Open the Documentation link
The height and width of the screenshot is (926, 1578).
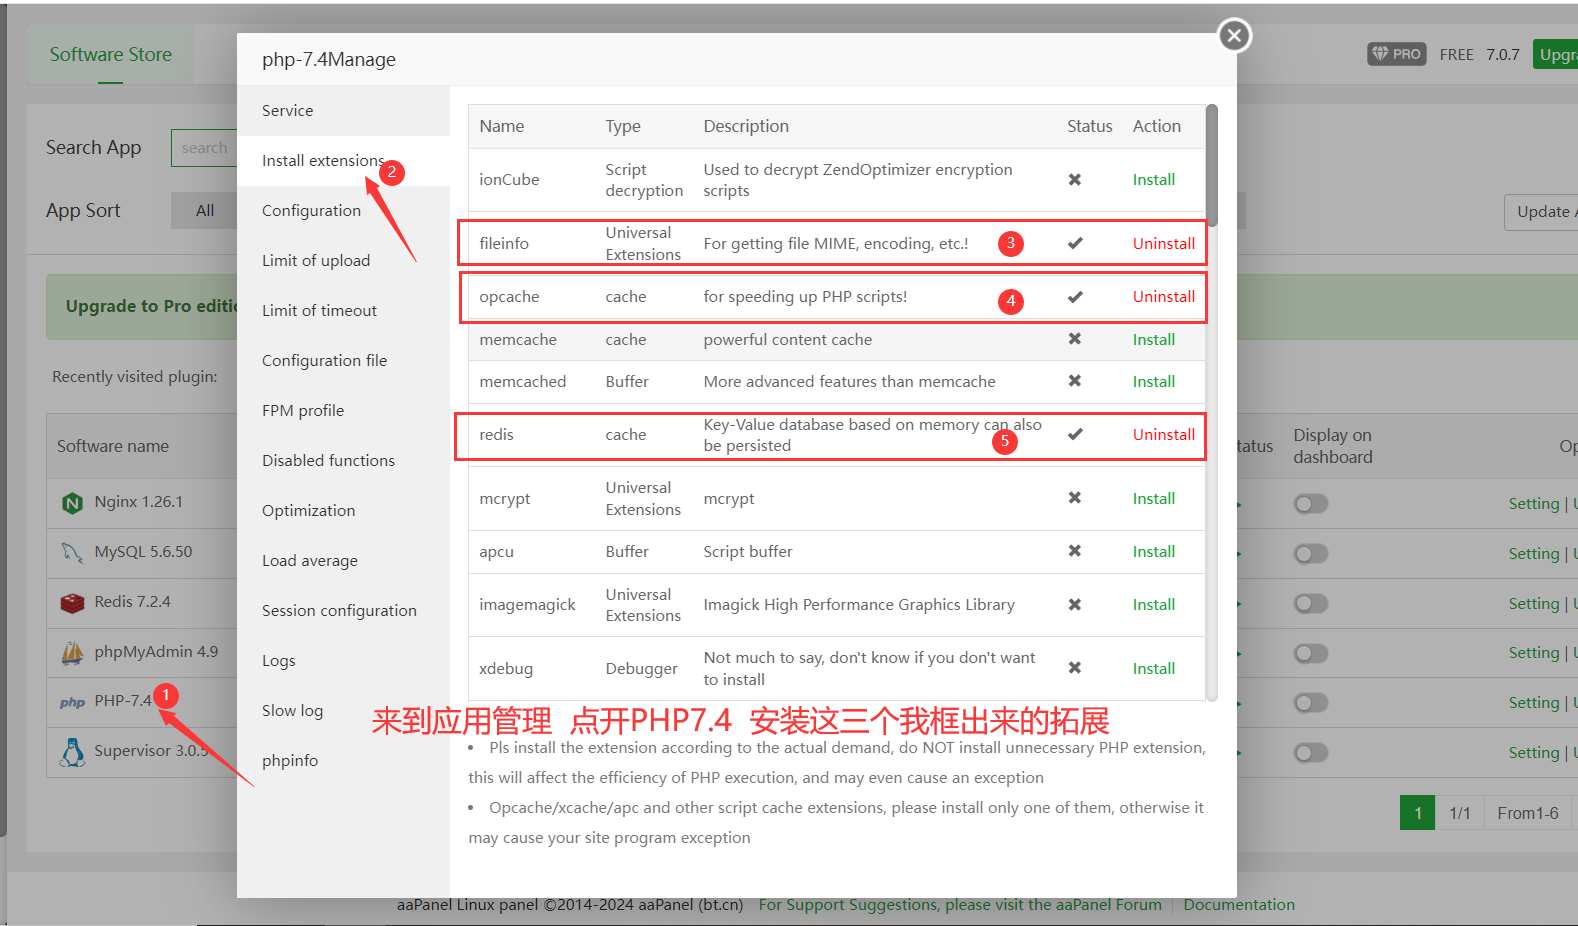pos(1239,905)
